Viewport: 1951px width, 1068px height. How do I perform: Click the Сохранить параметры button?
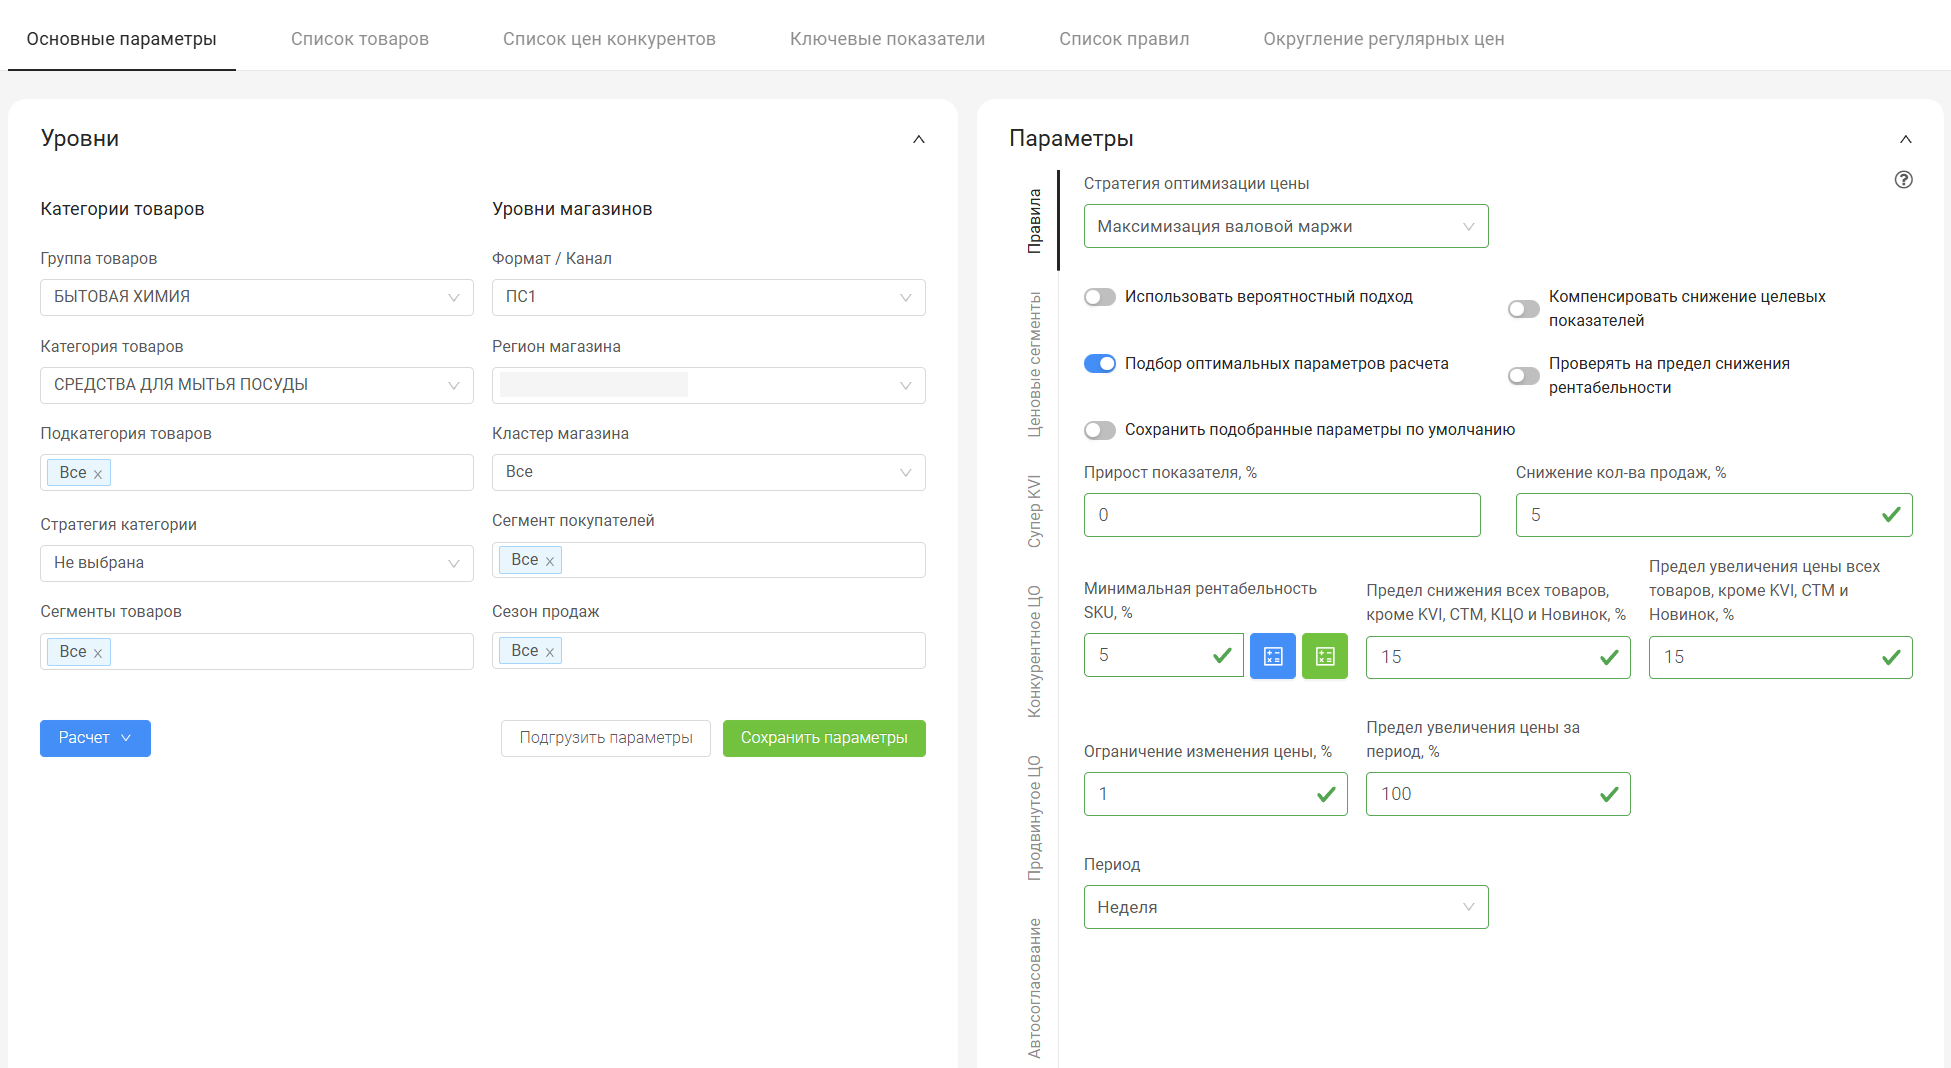point(823,738)
